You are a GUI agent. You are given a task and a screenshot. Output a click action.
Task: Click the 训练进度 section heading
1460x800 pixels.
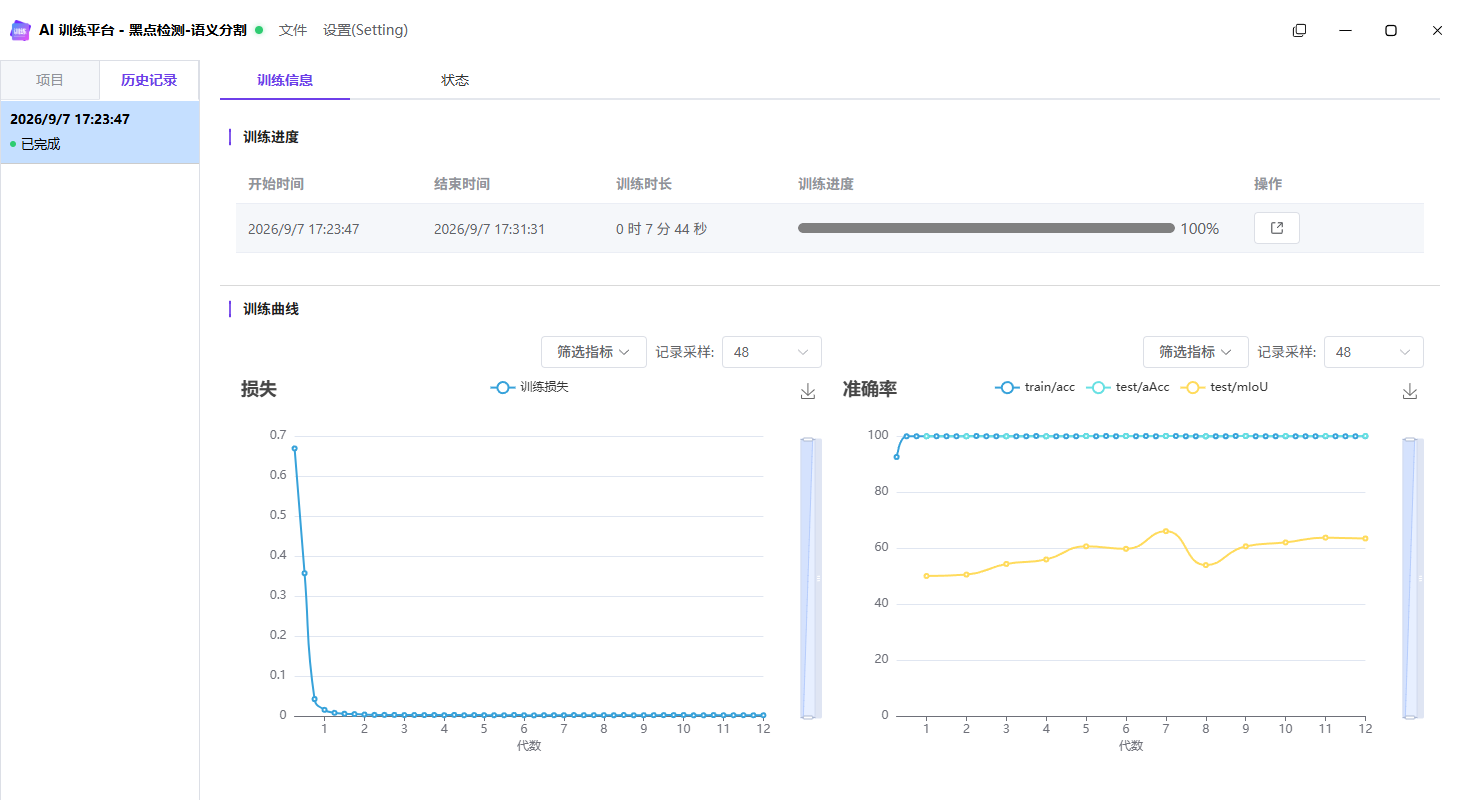point(271,137)
